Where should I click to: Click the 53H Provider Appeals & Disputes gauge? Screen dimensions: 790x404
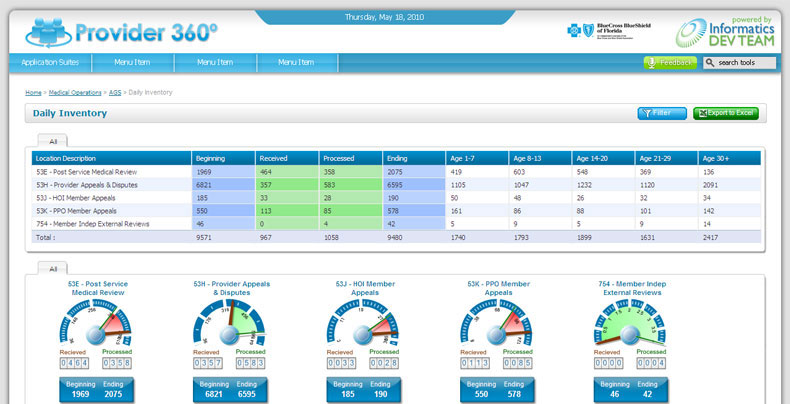(229, 323)
